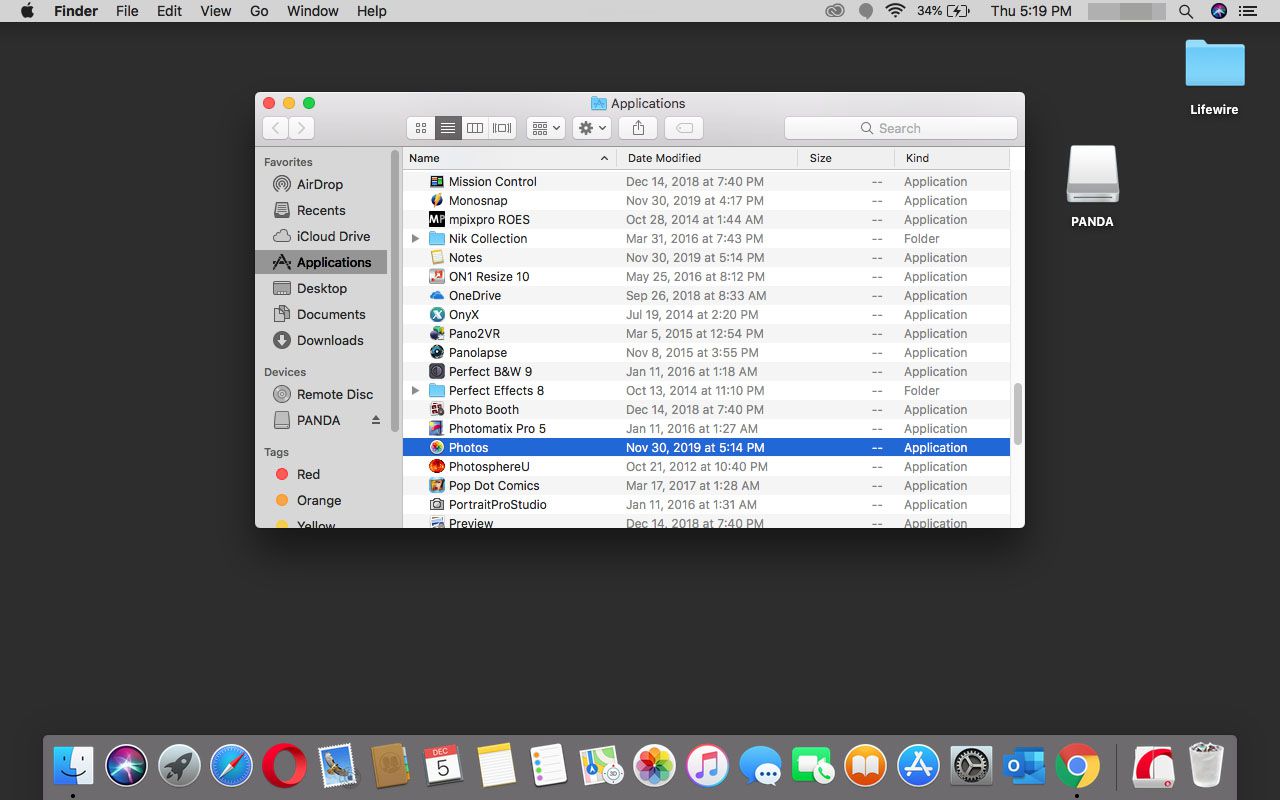Click the Finder Search field
This screenshot has height=800, width=1280.
900,128
